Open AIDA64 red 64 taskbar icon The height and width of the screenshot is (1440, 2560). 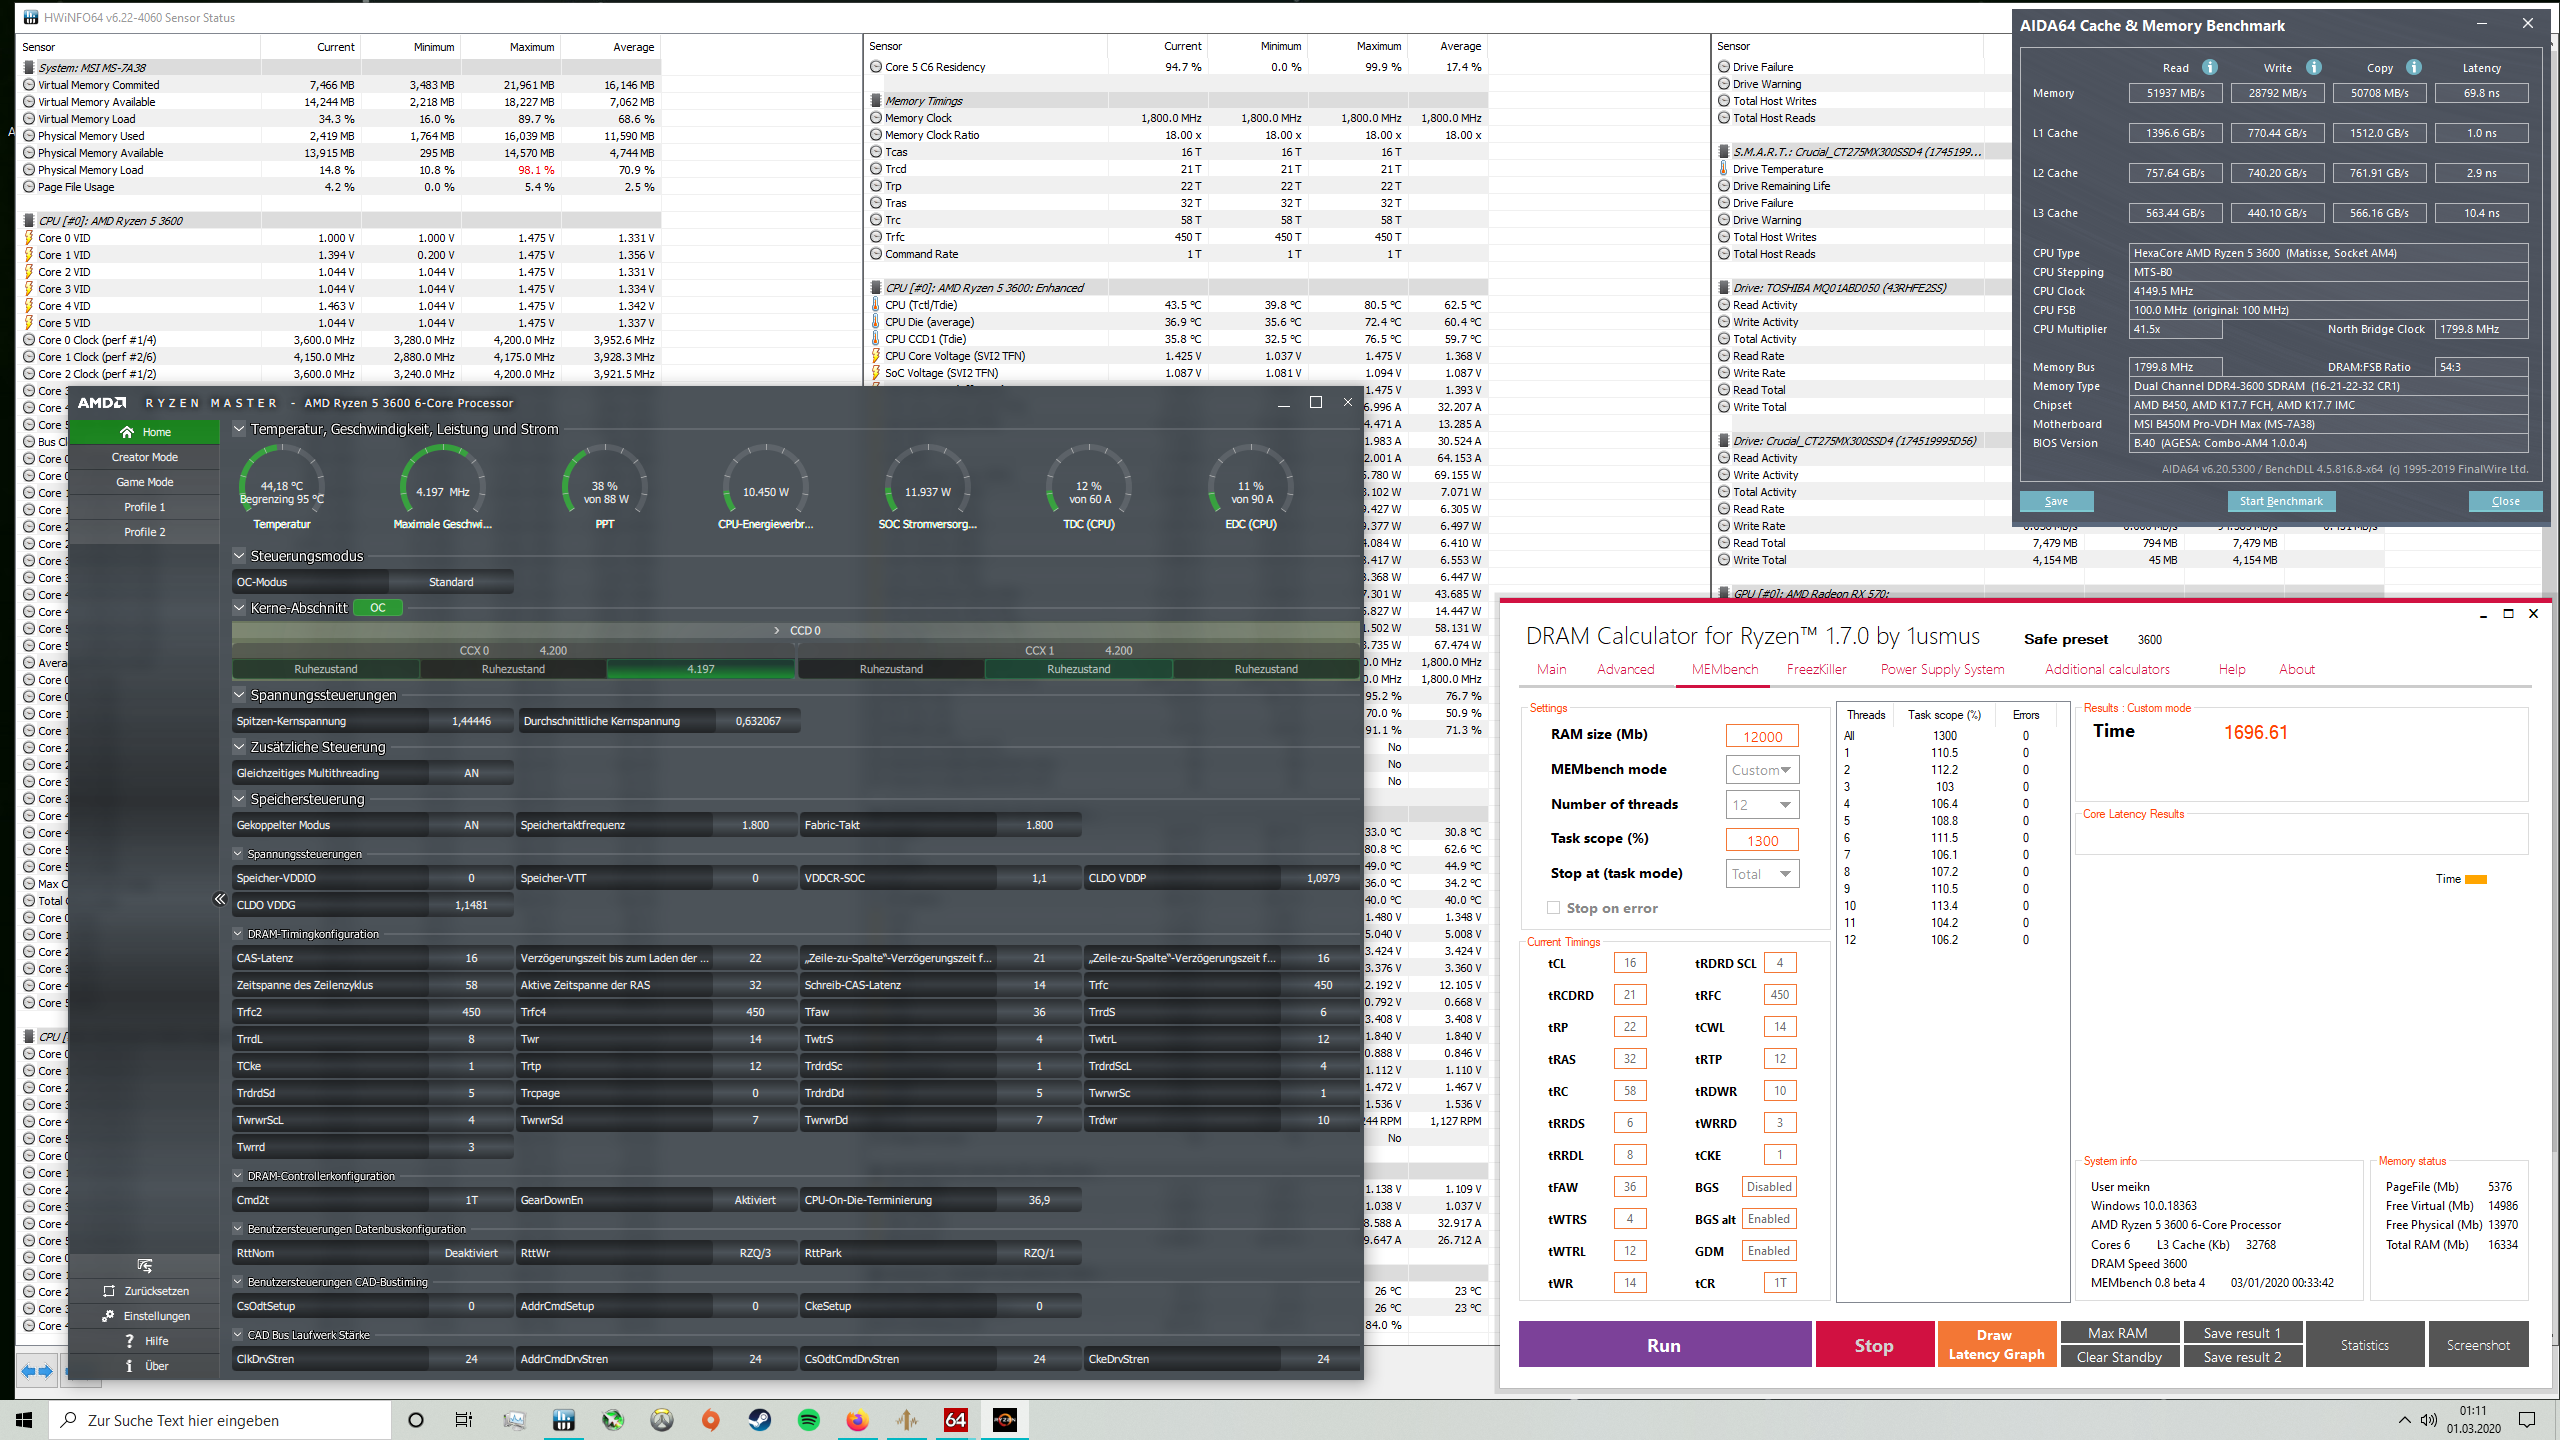tap(956, 1420)
